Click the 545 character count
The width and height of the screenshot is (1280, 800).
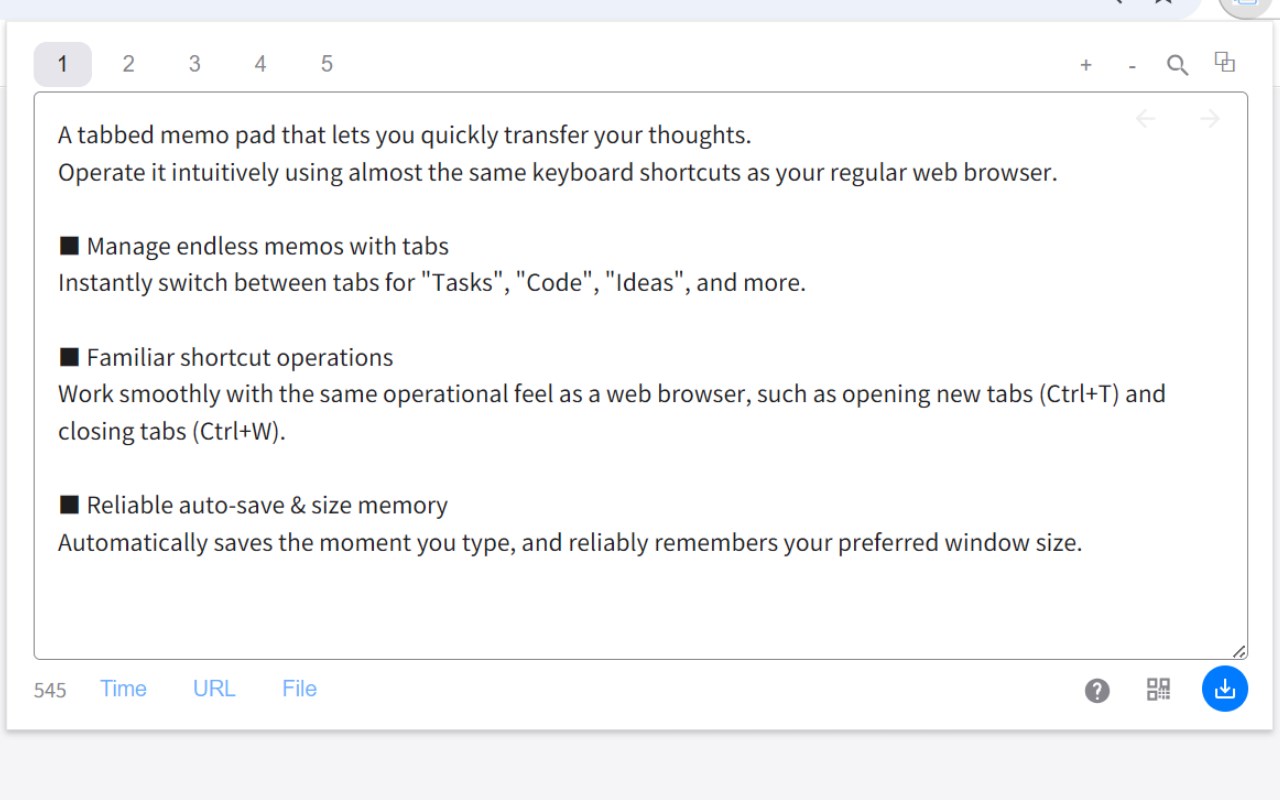tap(50, 690)
